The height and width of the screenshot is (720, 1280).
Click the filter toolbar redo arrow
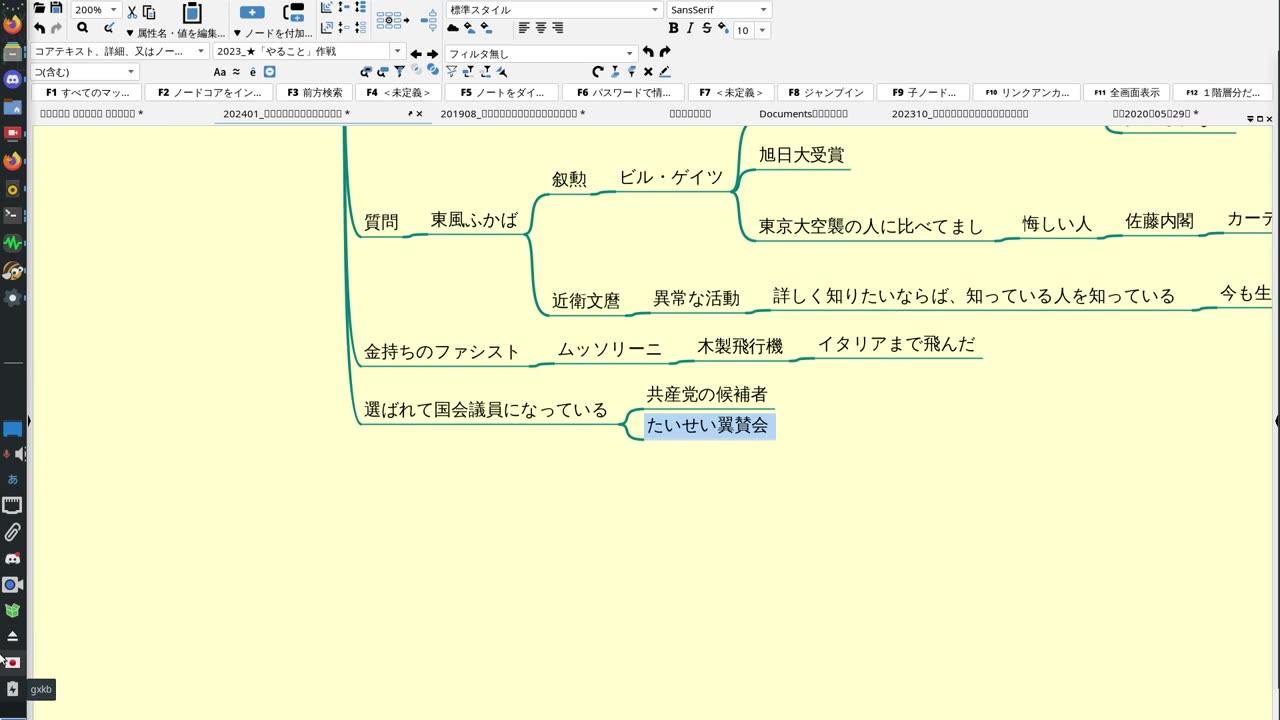click(x=665, y=52)
